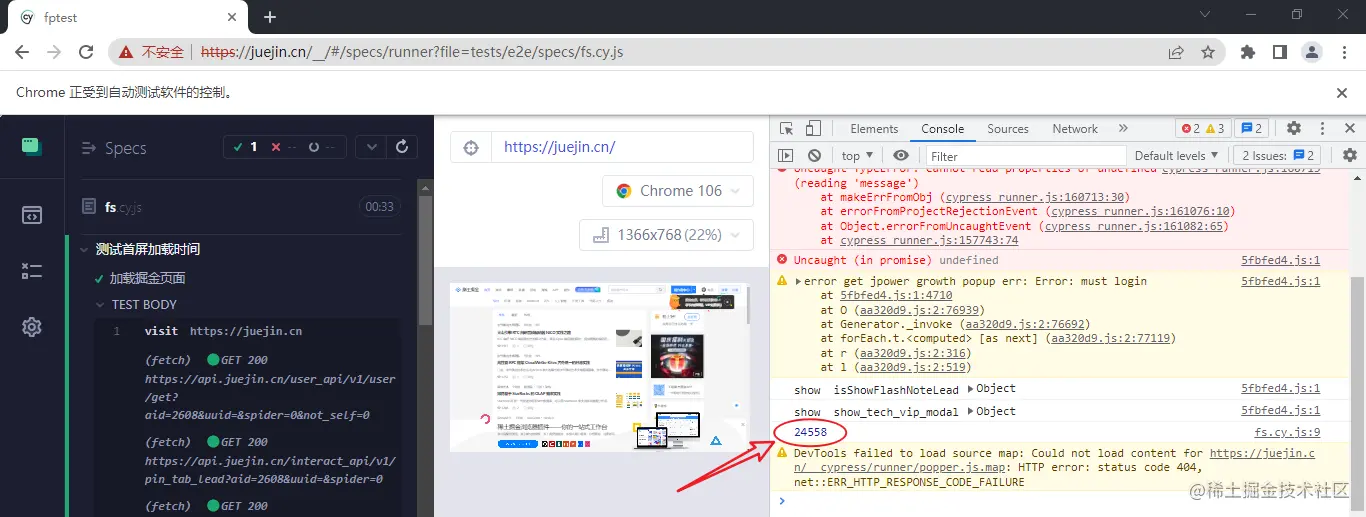Click the DevTools inspect element icon
Image resolution: width=1366 pixels, height=517 pixels.
coord(787,128)
